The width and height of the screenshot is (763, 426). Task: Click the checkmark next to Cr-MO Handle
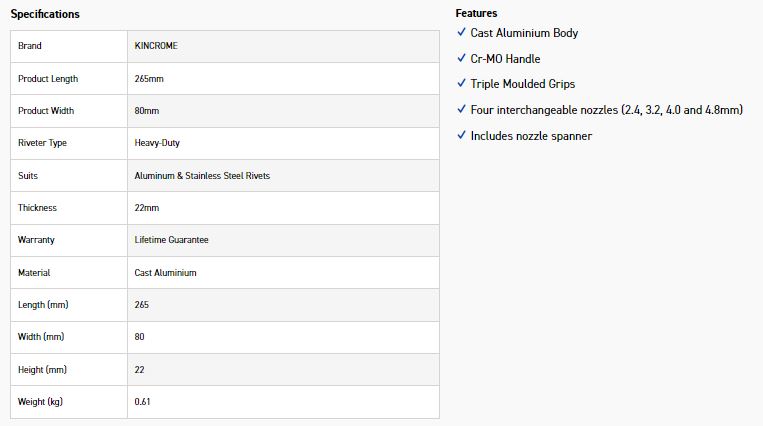point(461,58)
